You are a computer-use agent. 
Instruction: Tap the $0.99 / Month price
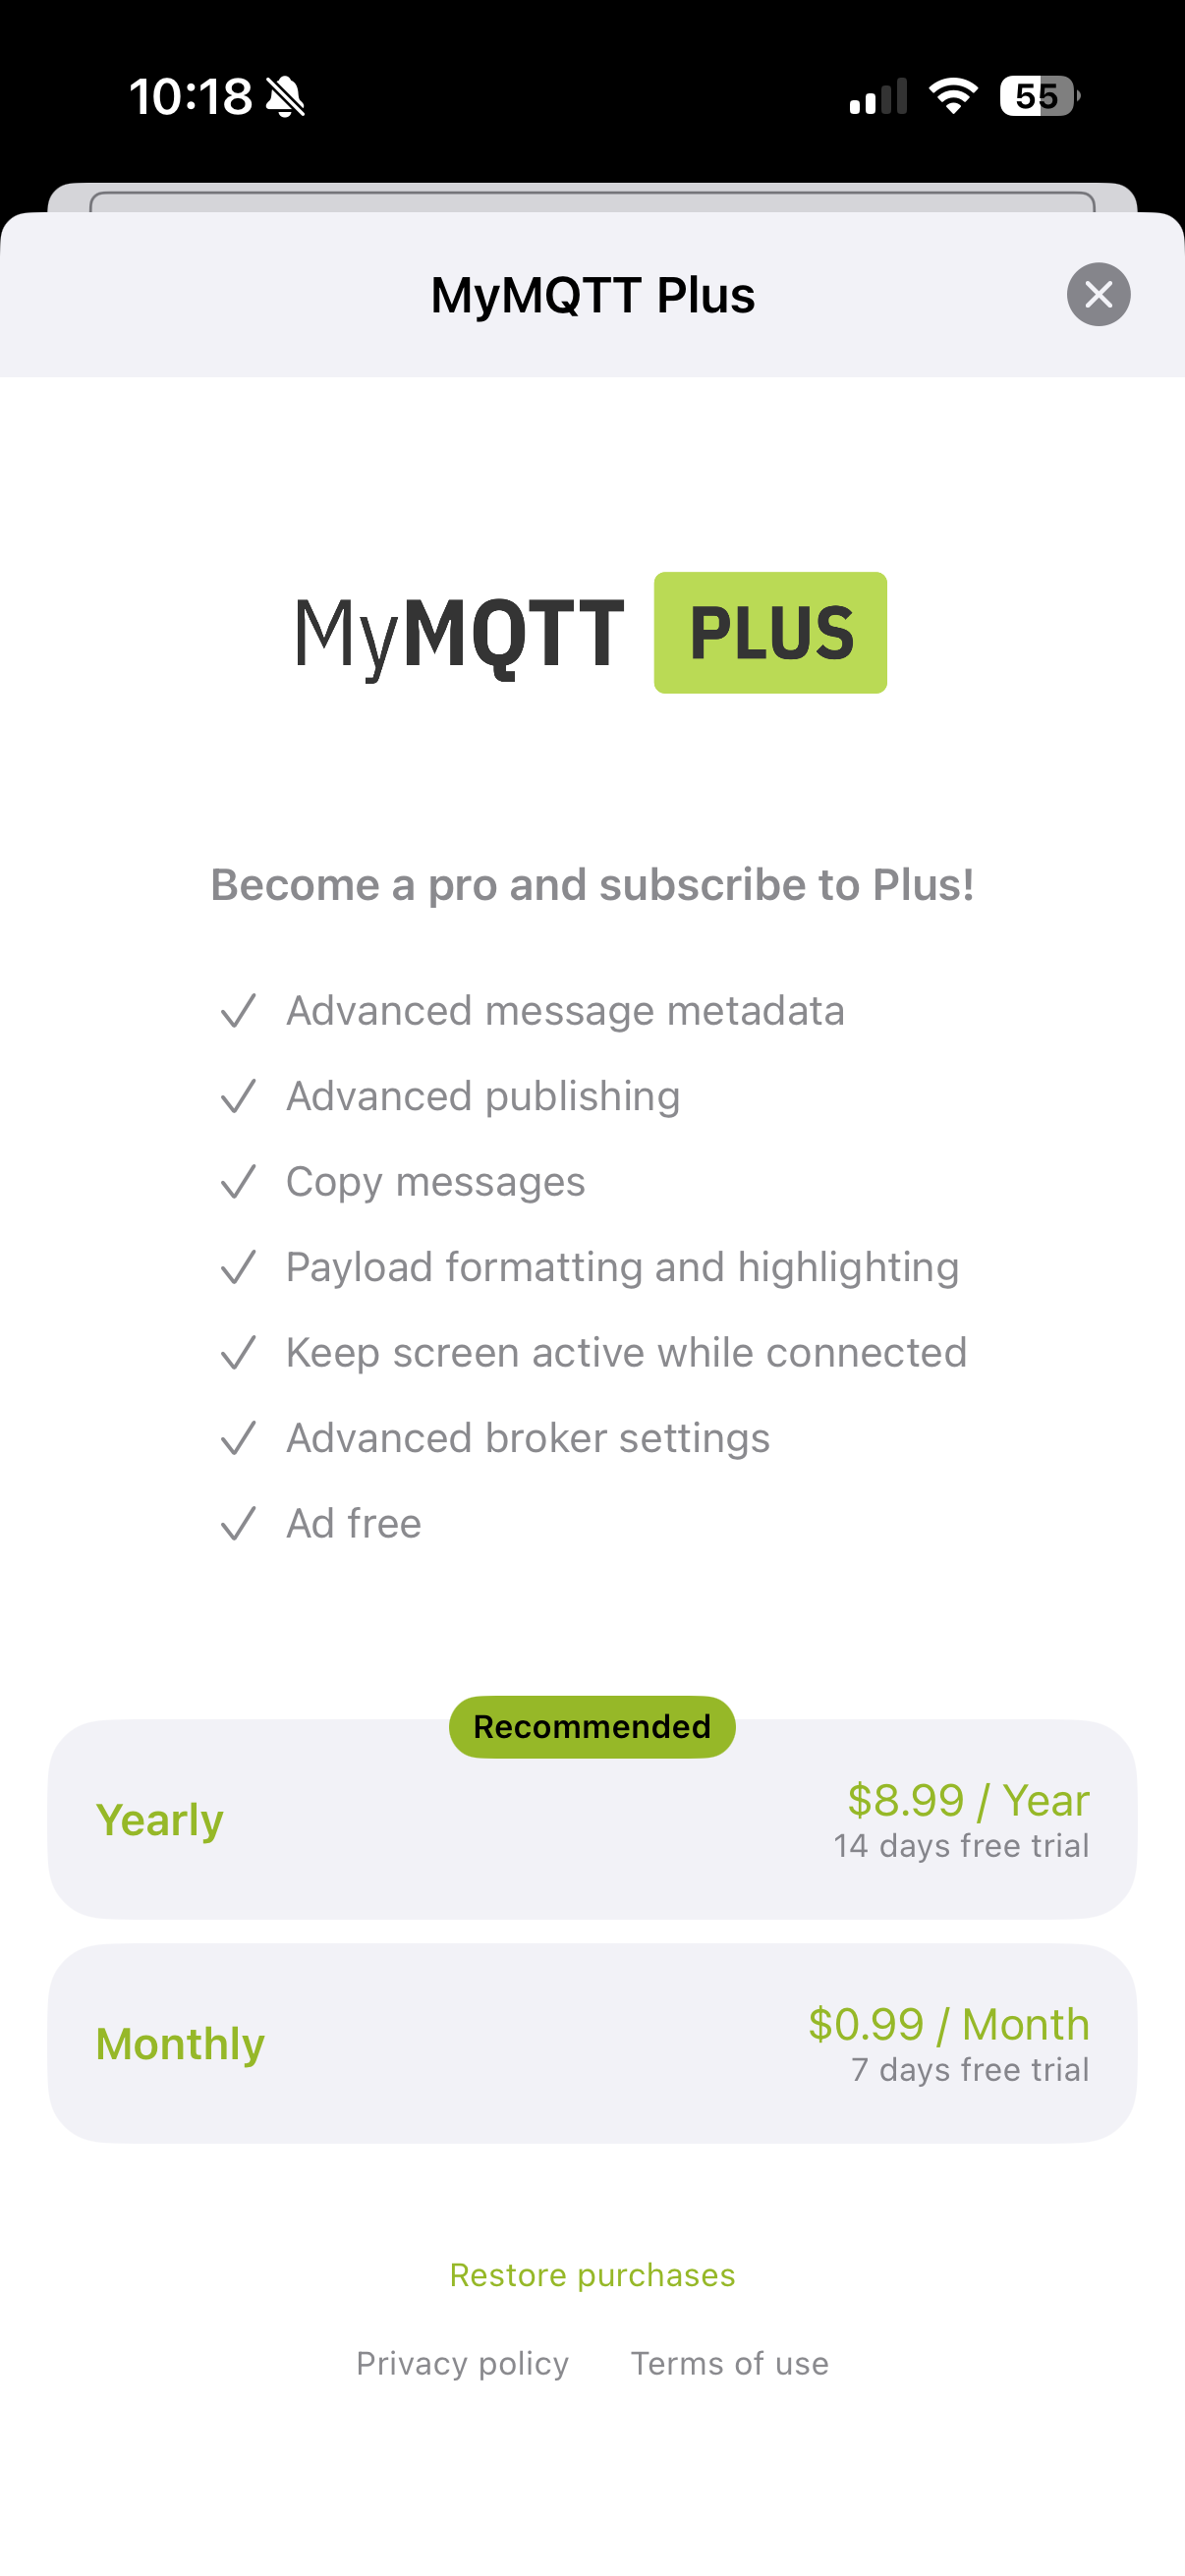tap(949, 2025)
